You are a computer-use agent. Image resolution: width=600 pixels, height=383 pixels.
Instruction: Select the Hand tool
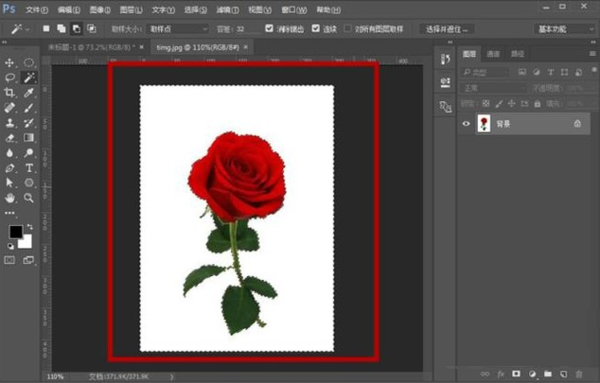[10, 198]
